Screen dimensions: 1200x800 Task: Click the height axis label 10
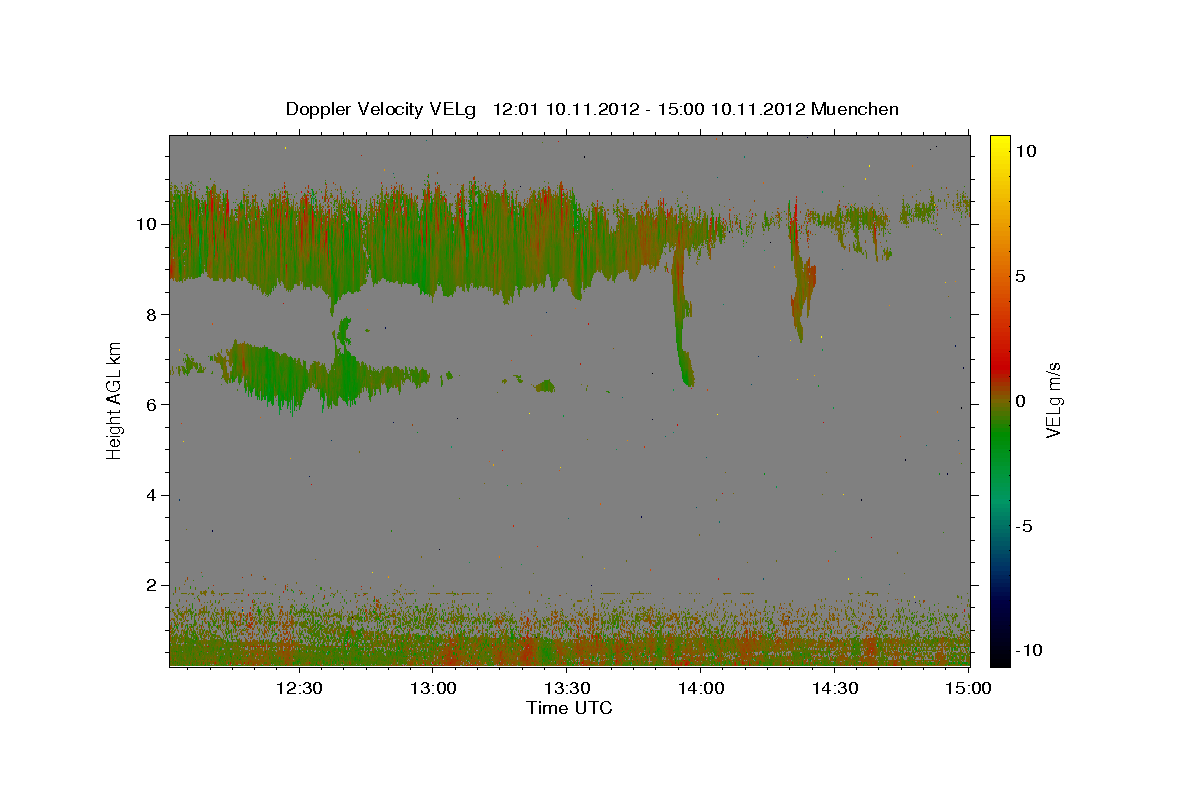(146, 224)
